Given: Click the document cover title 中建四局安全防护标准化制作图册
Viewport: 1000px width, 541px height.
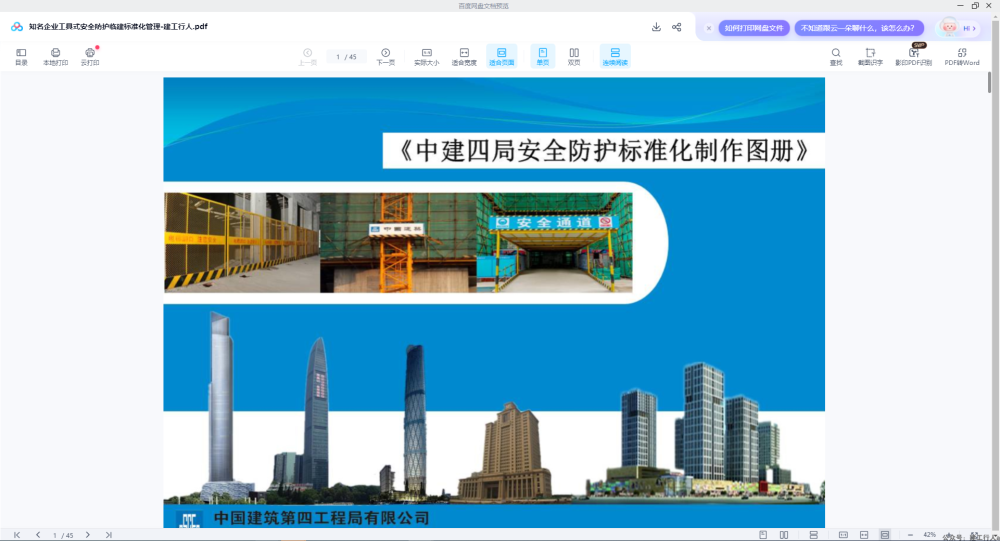Looking at the screenshot, I should click(x=603, y=151).
